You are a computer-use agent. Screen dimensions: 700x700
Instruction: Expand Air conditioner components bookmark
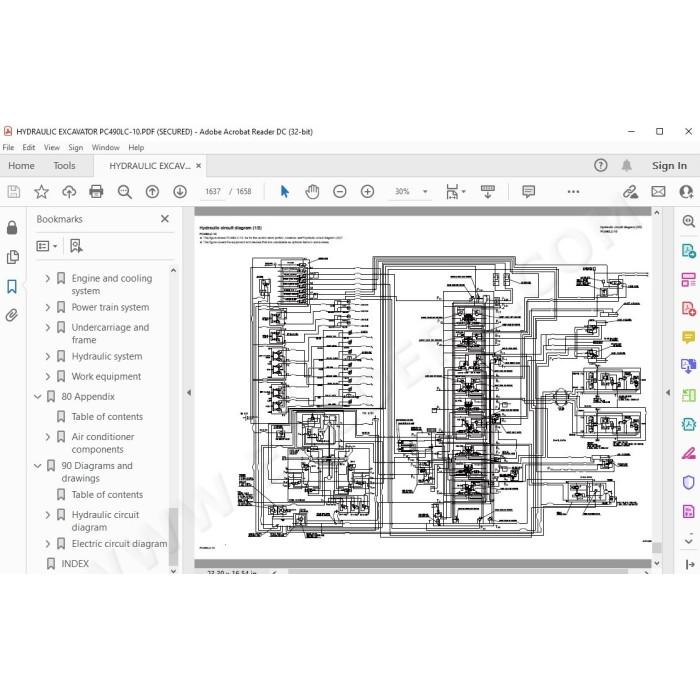tap(47, 437)
